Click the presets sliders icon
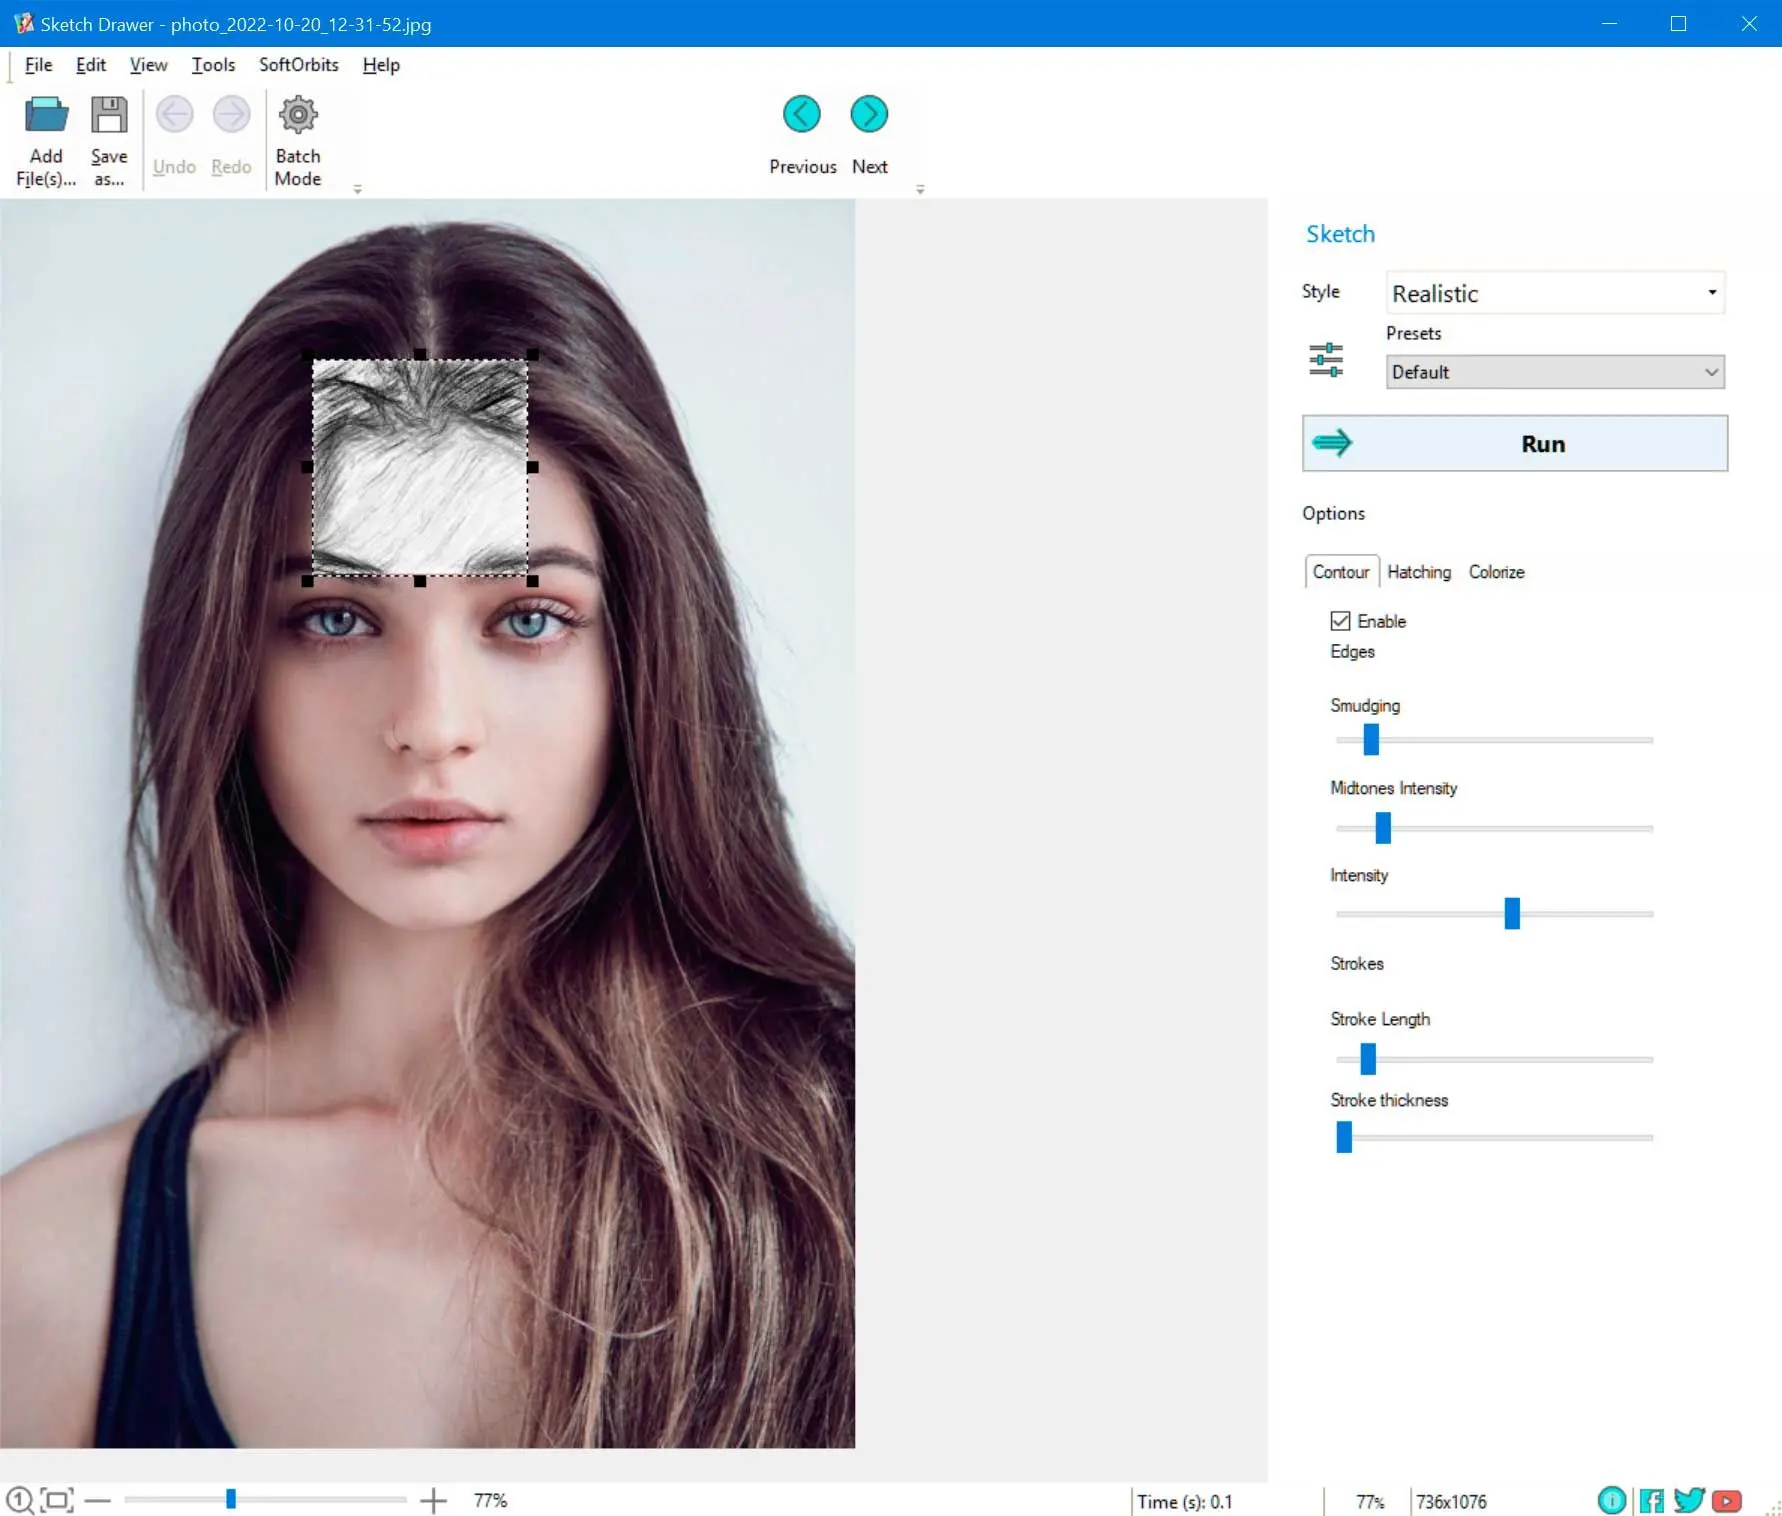This screenshot has width=1782, height=1516. (x=1326, y=360)
